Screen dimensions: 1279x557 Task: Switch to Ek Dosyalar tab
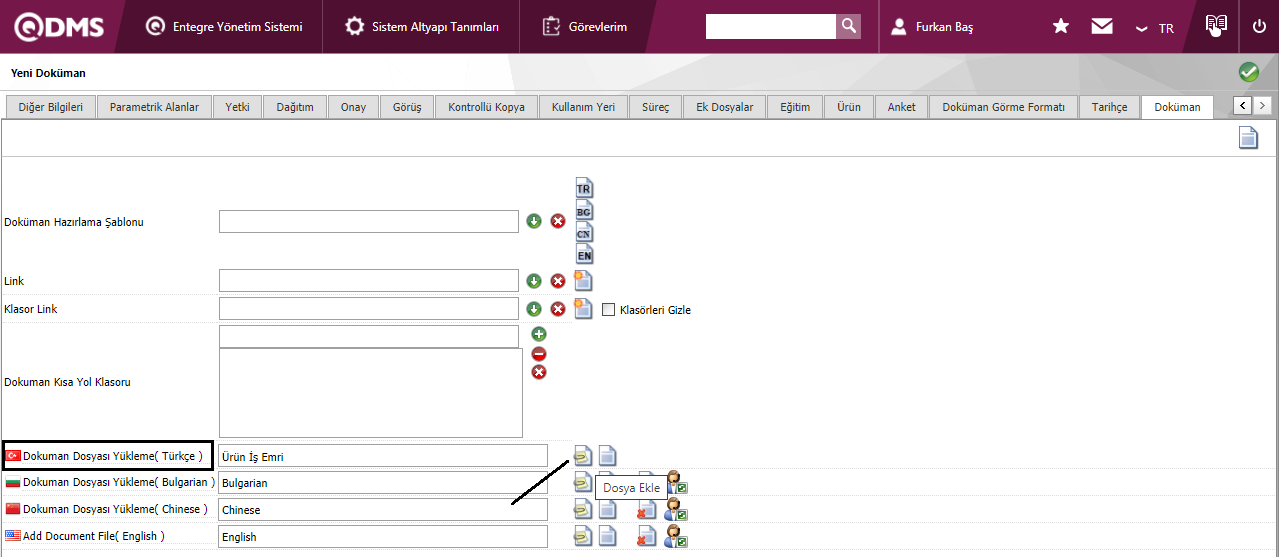pos(725,107)
